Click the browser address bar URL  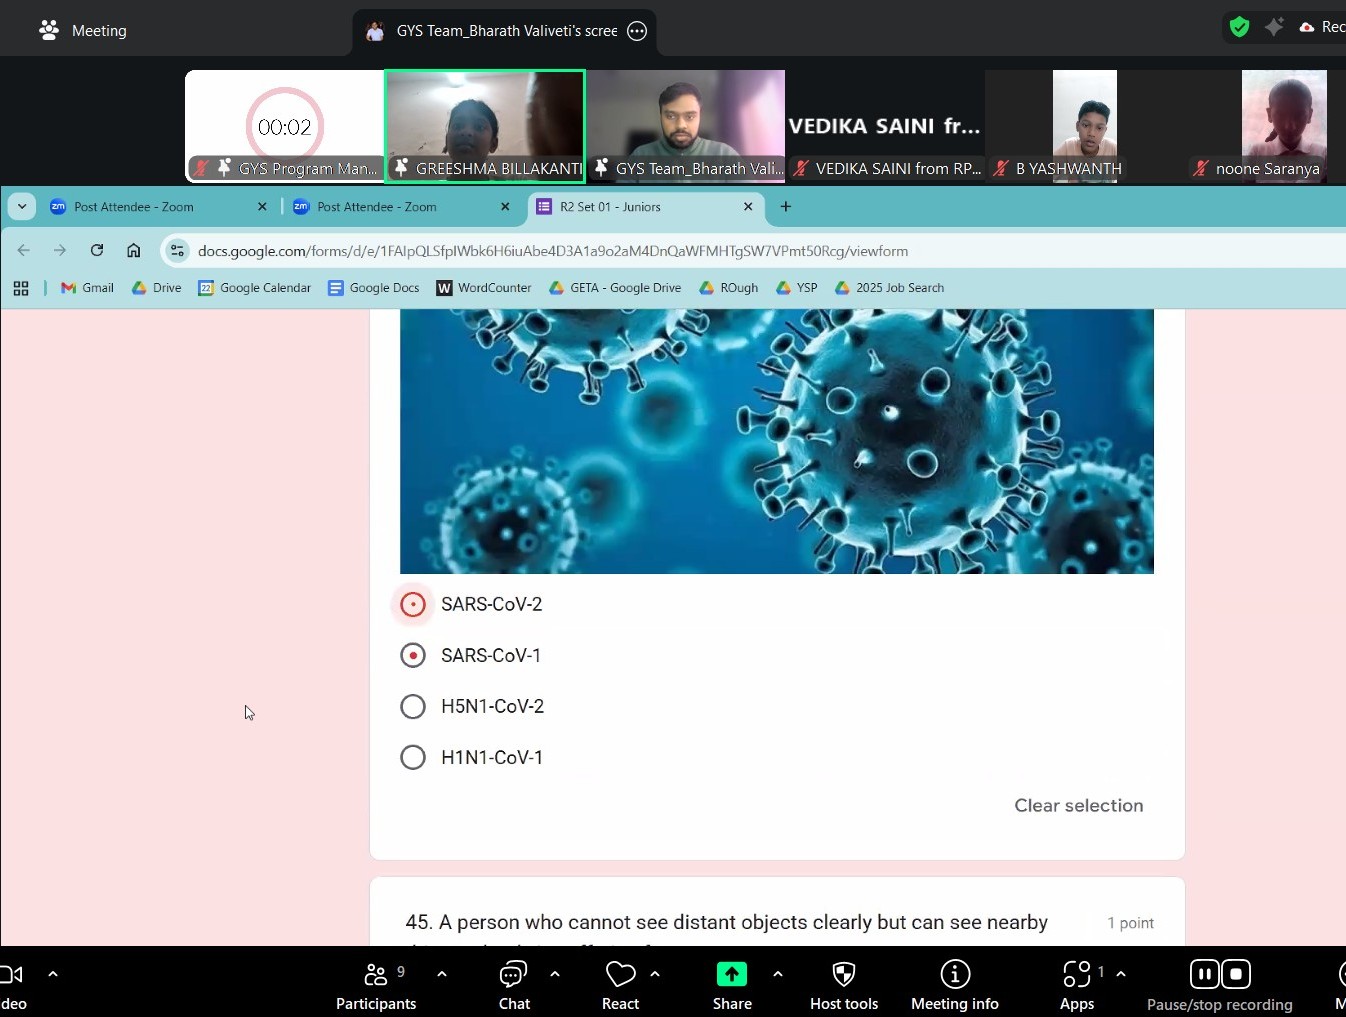[552, 251]
